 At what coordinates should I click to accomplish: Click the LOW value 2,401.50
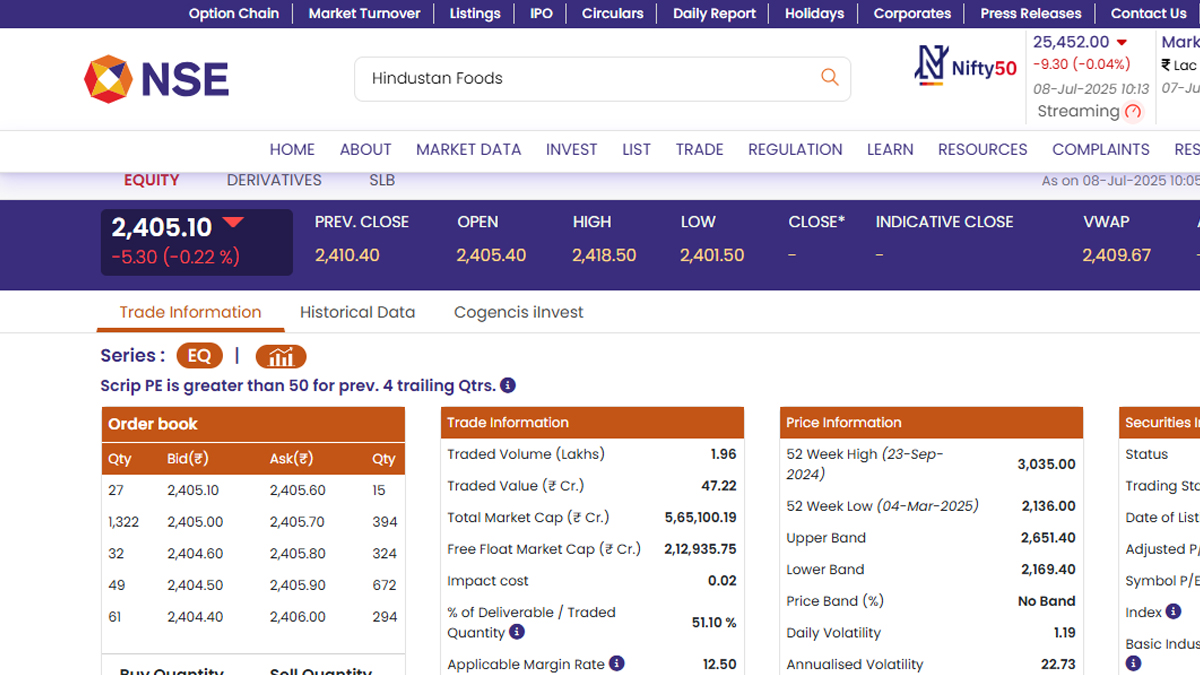(712, 255)
